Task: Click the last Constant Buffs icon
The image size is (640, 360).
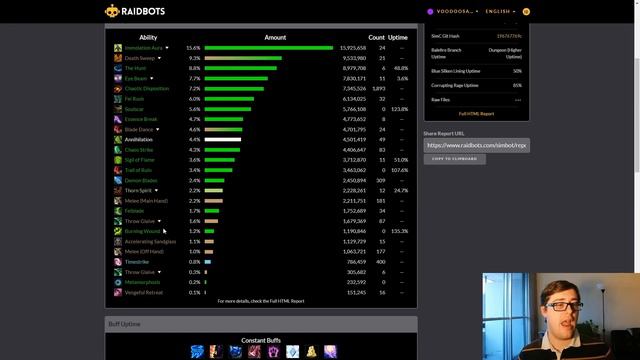Action: pos(330,351)
